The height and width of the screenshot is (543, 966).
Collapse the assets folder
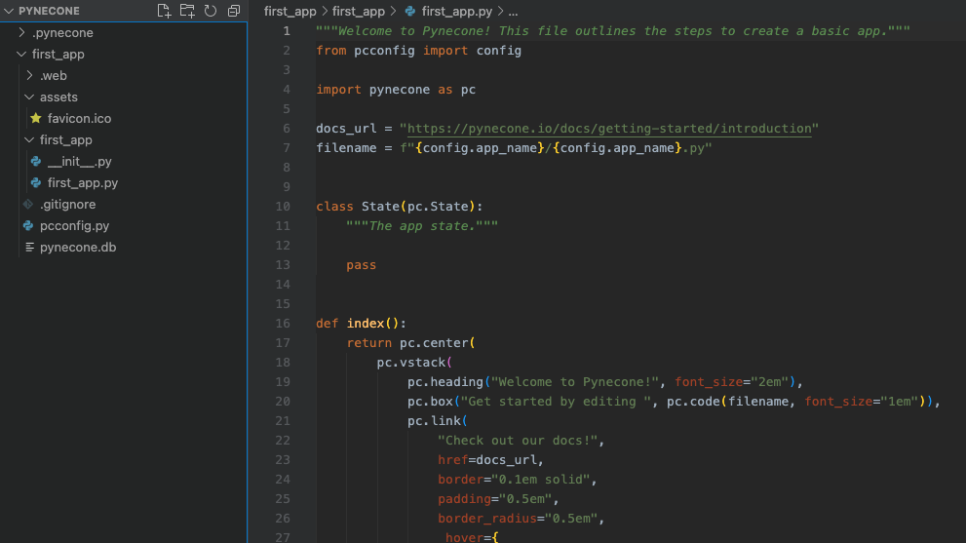(29, 97)
